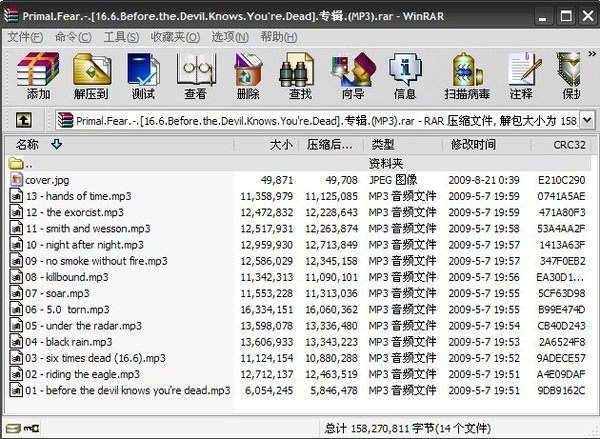
Task: Click file name 07 - soar.mp3
Action: pos(57,293)
